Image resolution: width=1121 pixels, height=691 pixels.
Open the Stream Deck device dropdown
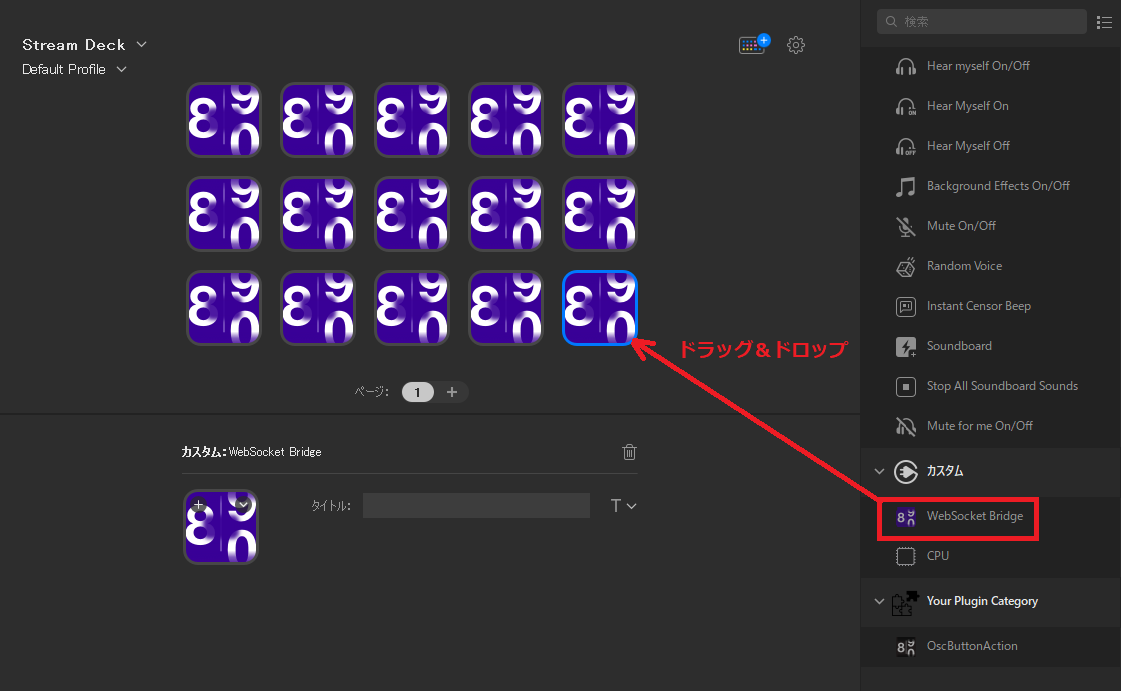[84, 44]
